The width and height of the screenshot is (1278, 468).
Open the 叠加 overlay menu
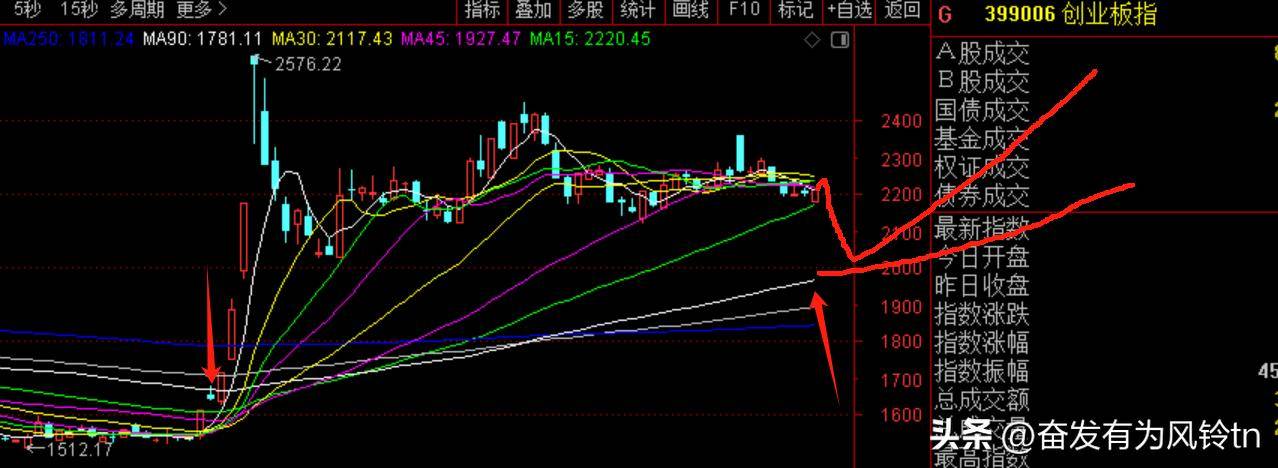pos(534,10)
